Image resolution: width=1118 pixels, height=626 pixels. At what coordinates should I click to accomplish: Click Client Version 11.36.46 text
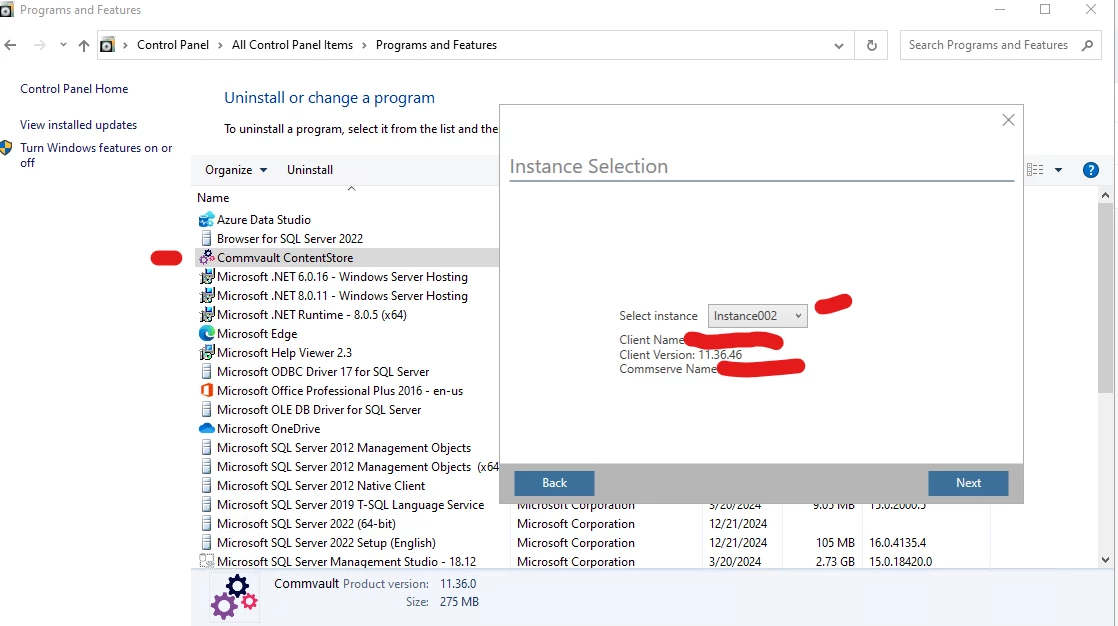point(680,354)
